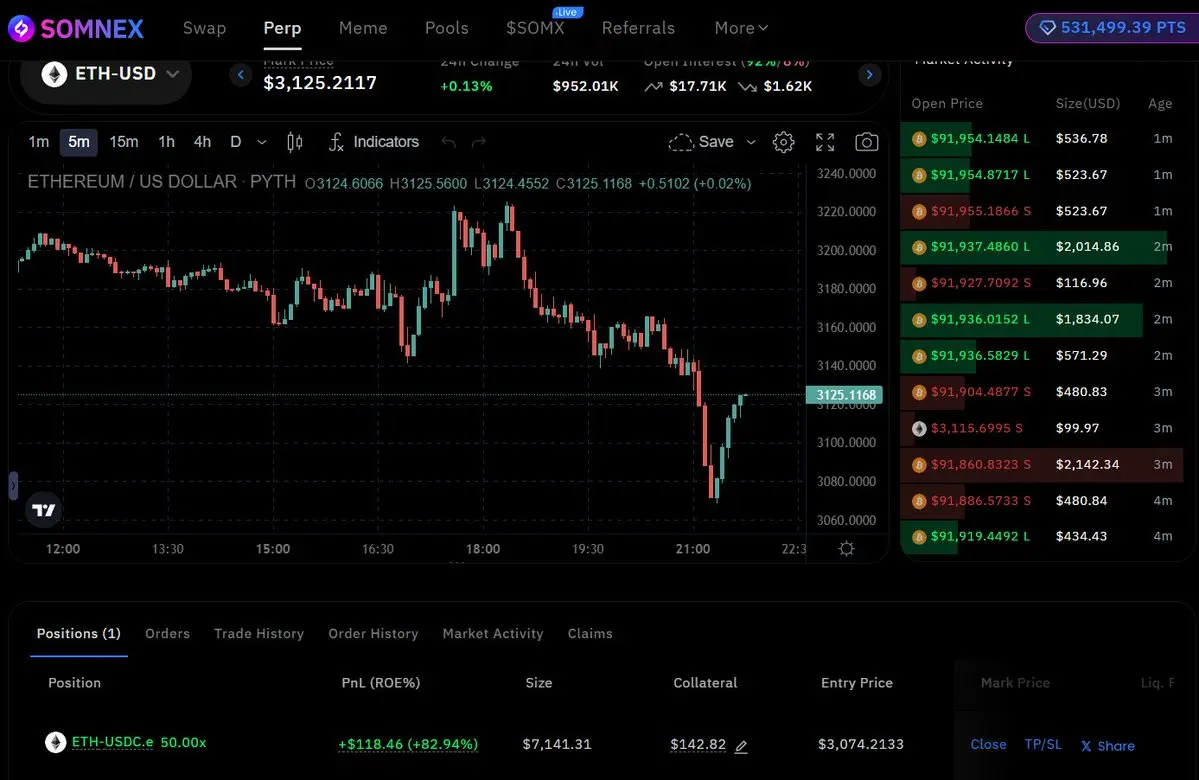The image size is (1199, 780).
Task: Open the candle chart style icon
Action: click(x=294, y=141)
